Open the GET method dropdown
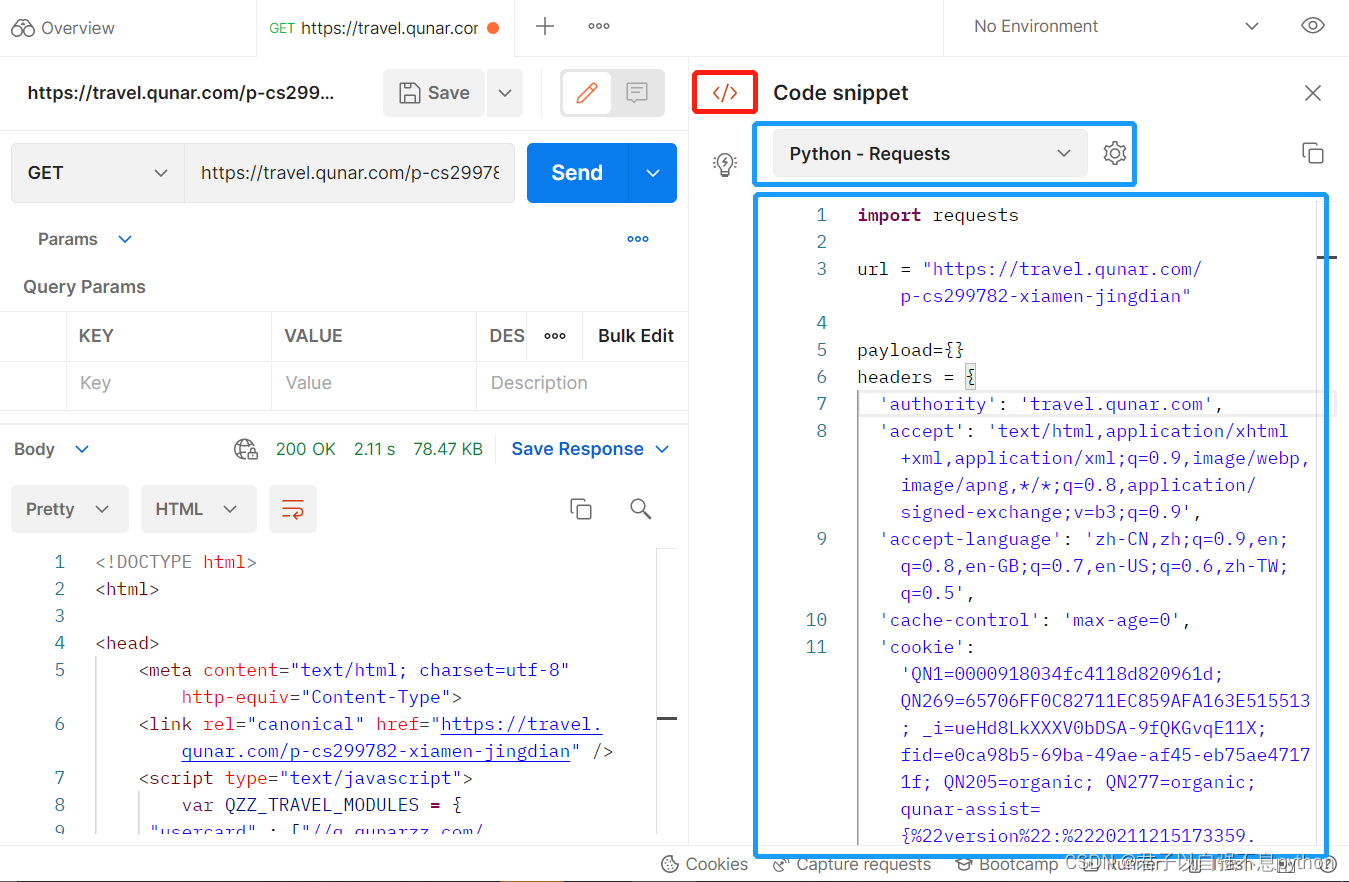Screen dimensions: 1349x882 (x=98, y=173)
